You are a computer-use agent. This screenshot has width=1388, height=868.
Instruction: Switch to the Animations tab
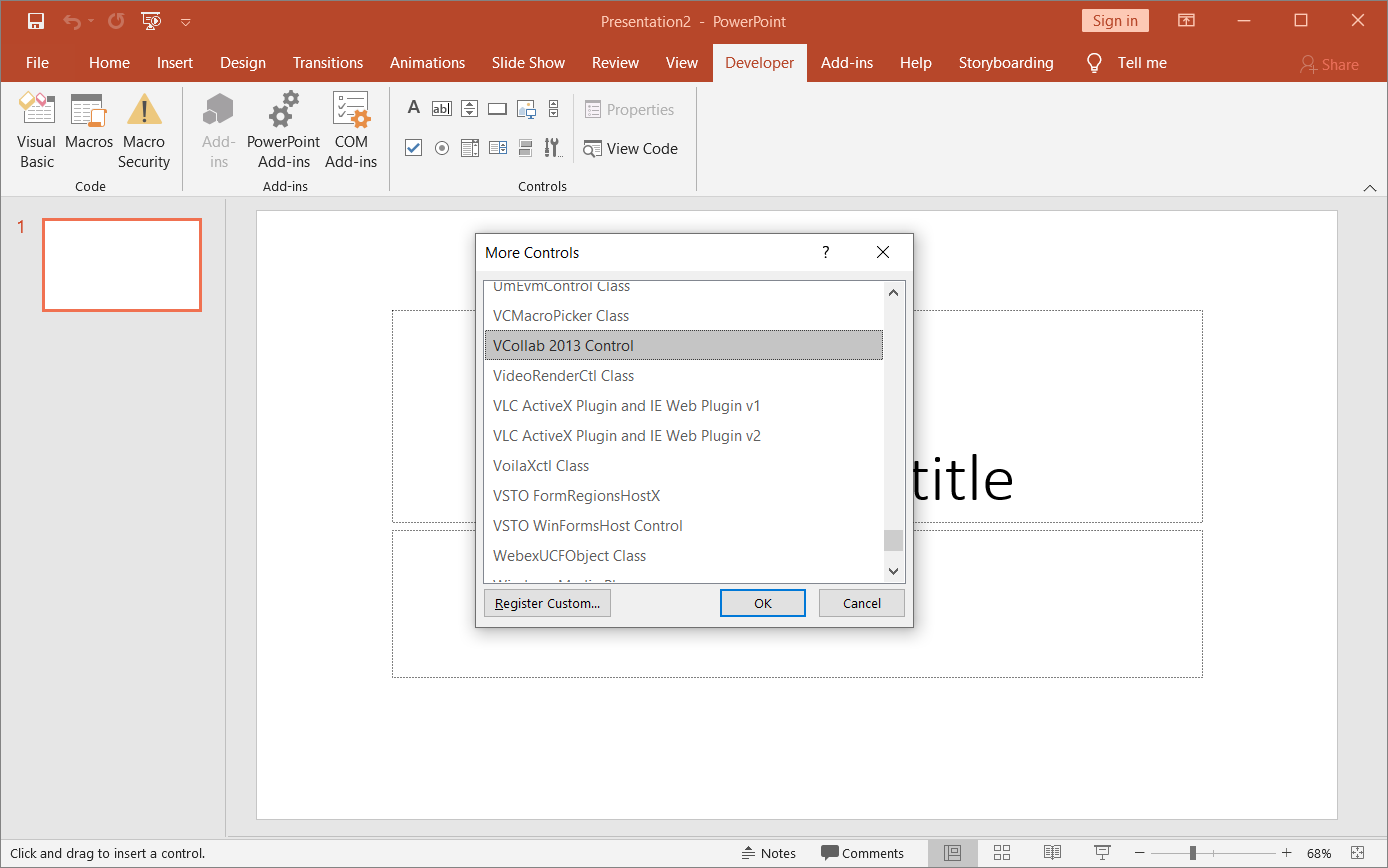(428, 62)
